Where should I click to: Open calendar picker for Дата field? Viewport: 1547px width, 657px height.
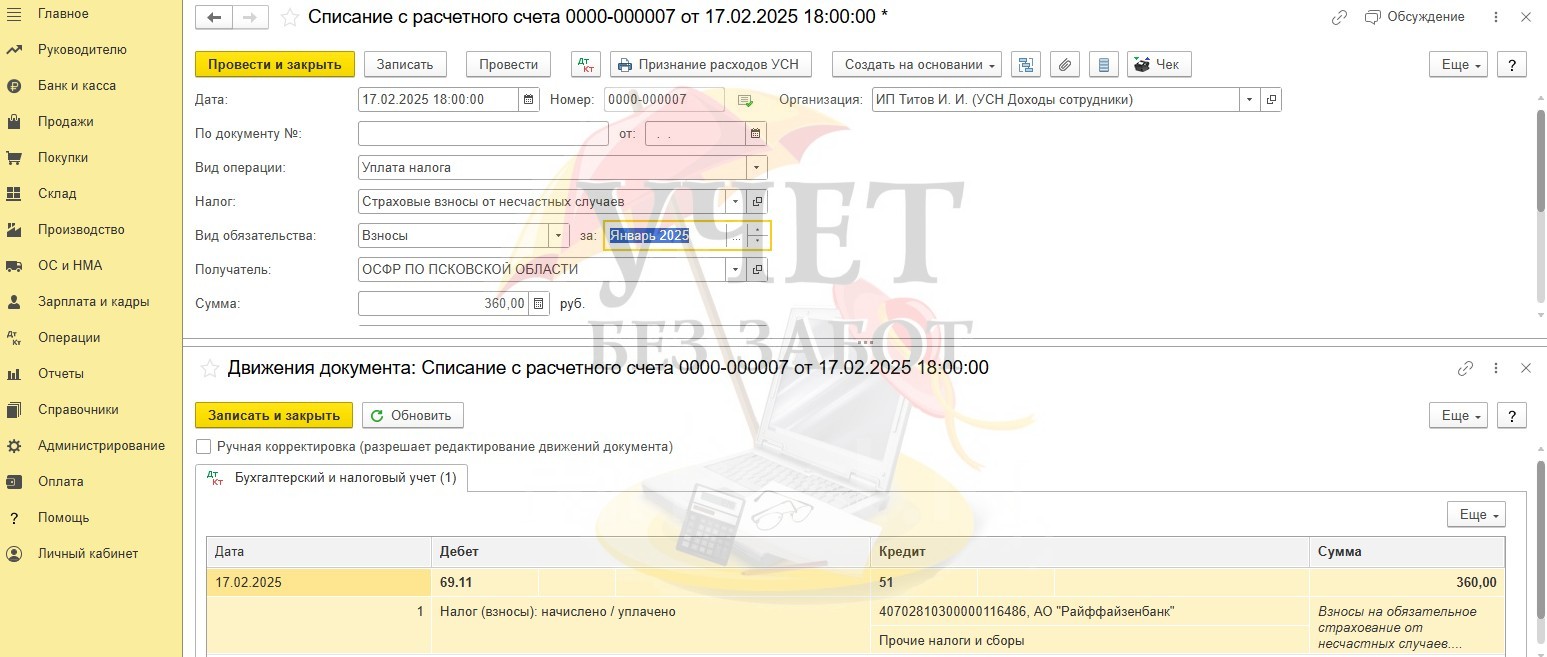(x=529, y=100)
